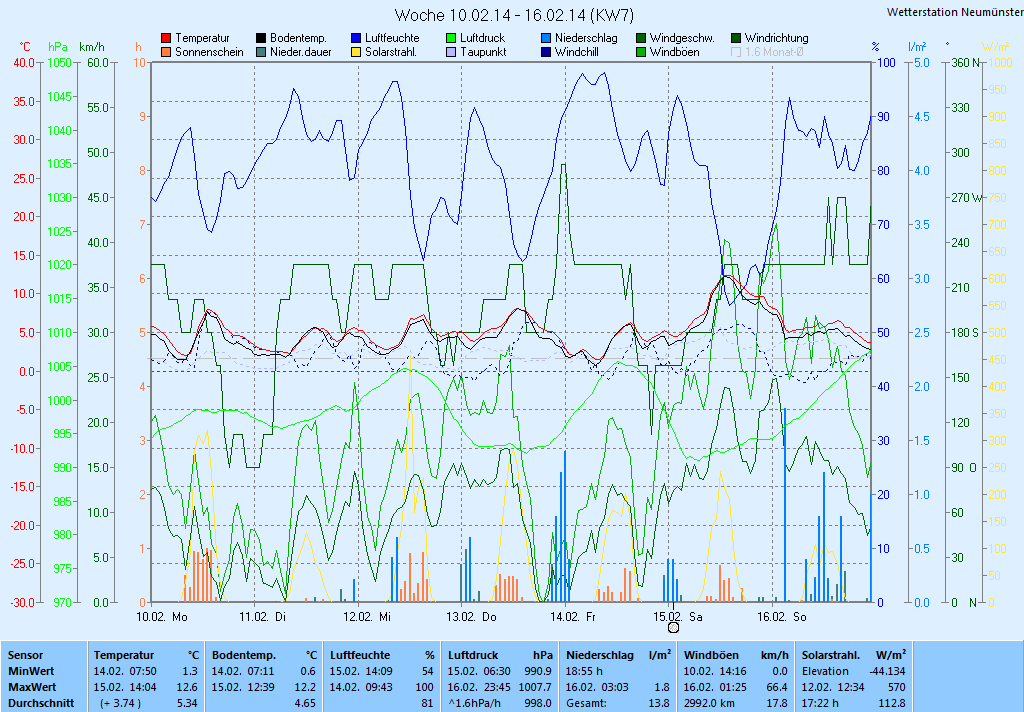Toggle the orange Sonnenschein legend box
Screen dimensions: 1024x712
(x=166, y=52)
